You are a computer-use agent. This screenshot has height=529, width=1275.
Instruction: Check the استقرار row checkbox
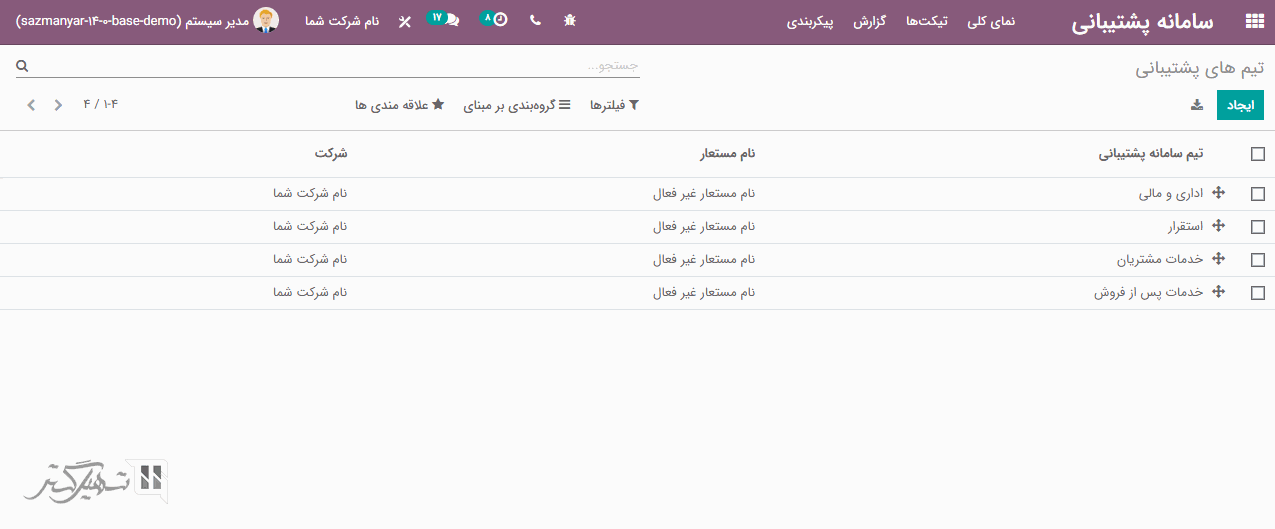click(x=1257, y=227)
